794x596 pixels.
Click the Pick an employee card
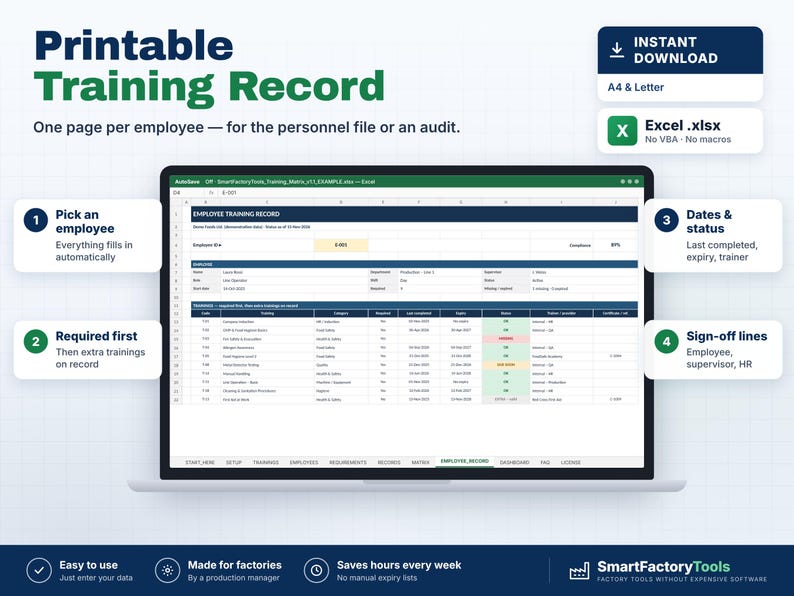point(88,235)
